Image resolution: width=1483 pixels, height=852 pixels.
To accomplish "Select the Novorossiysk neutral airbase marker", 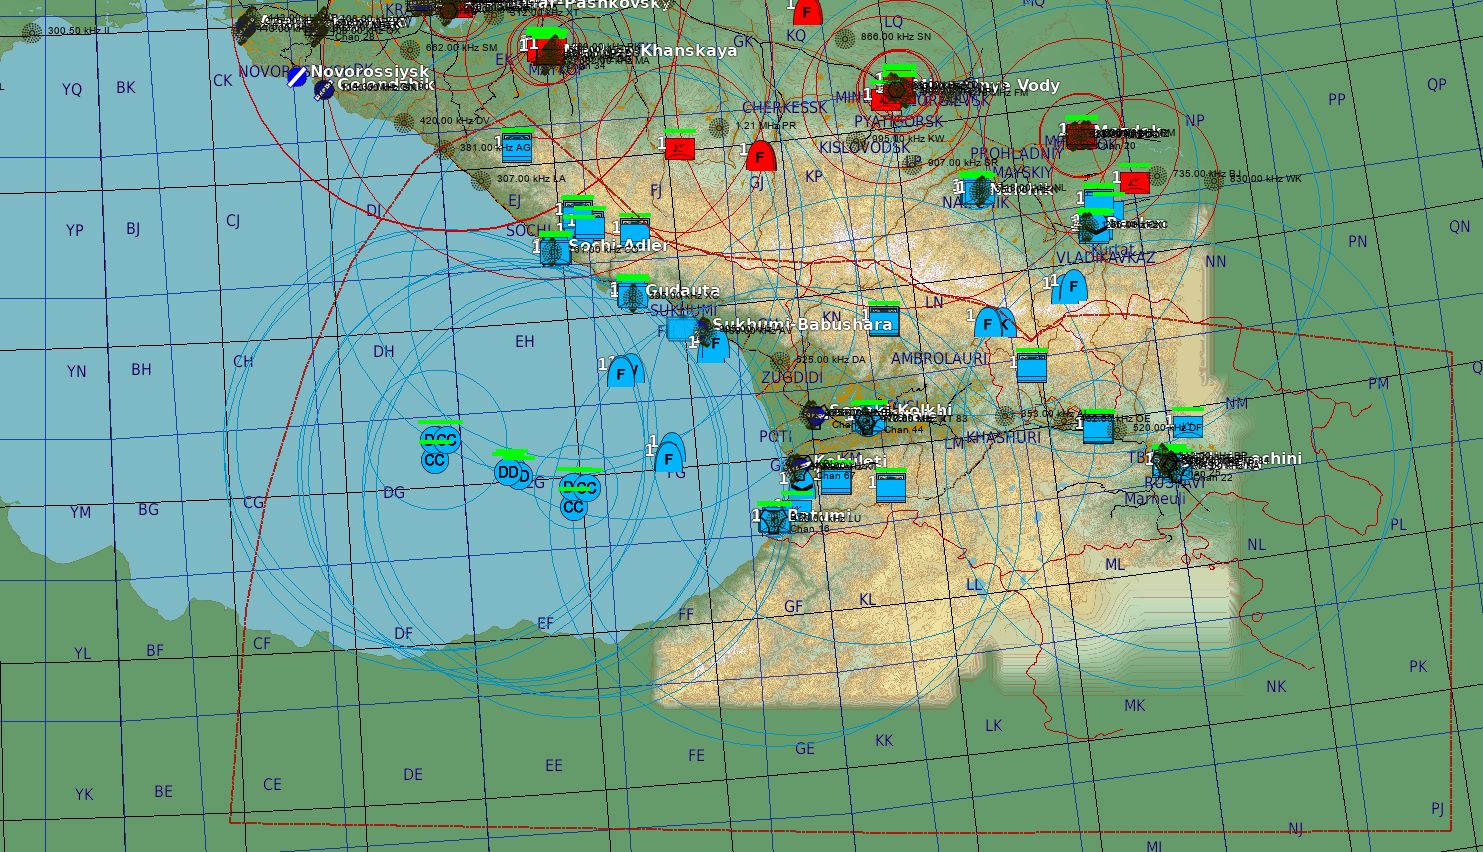I will [297, 75].
